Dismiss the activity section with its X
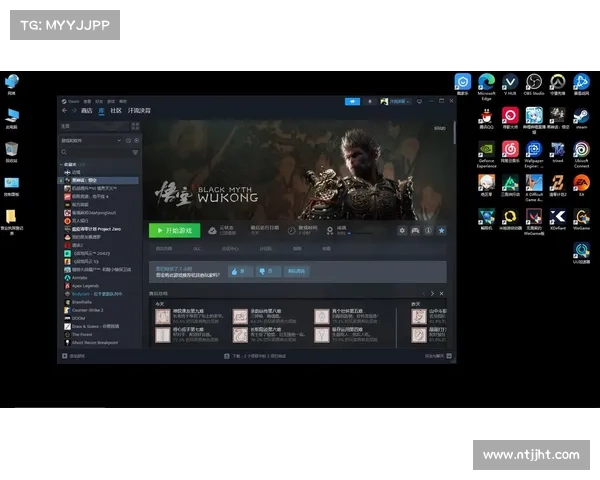600x480 pixels. pos(442,294)
